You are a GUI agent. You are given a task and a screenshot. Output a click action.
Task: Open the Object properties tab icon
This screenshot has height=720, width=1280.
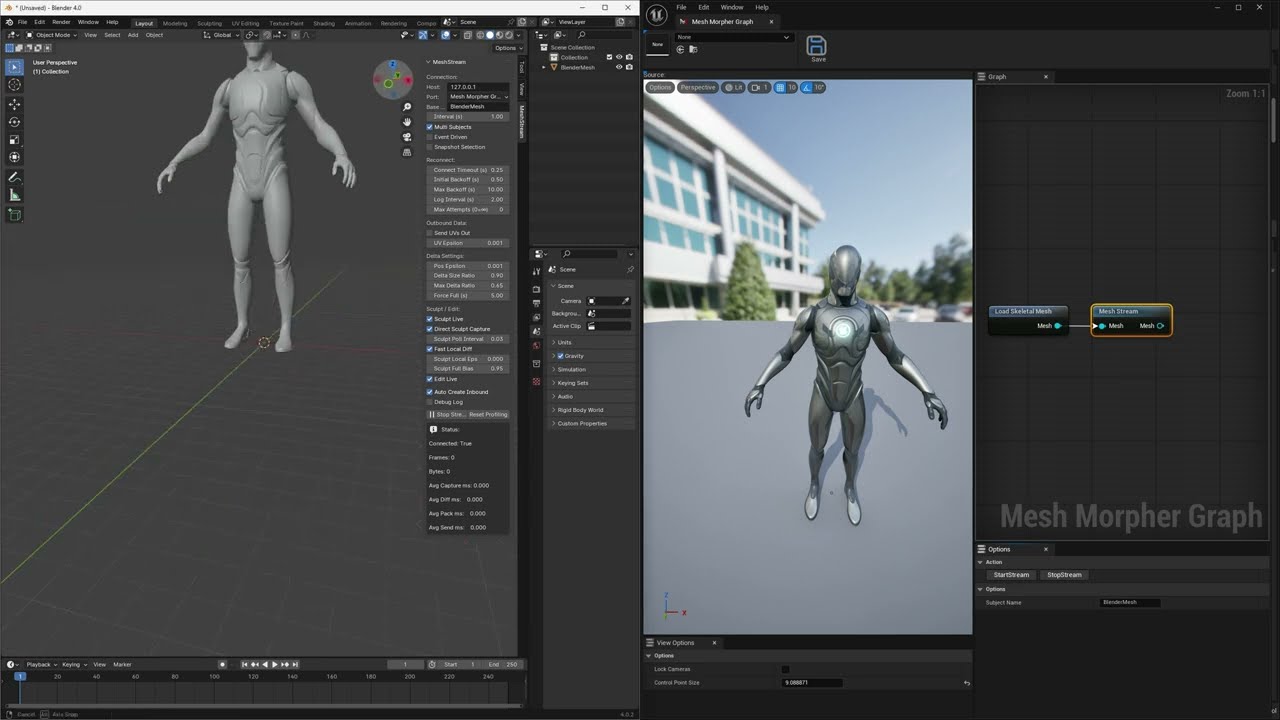tap(536, 364)
